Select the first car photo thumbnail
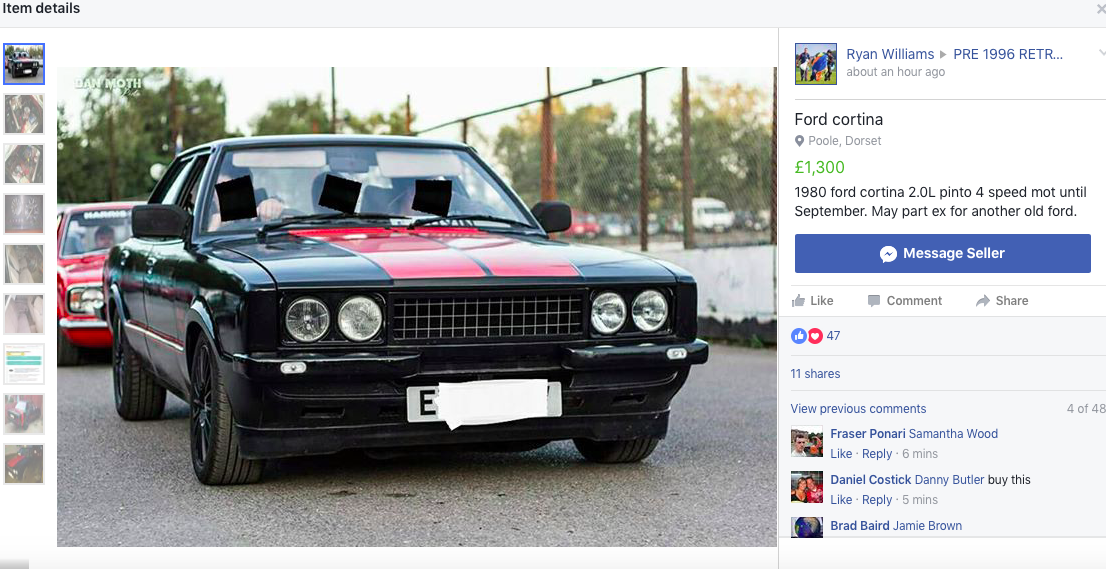 pyautogui.click(x=24, y=63)
